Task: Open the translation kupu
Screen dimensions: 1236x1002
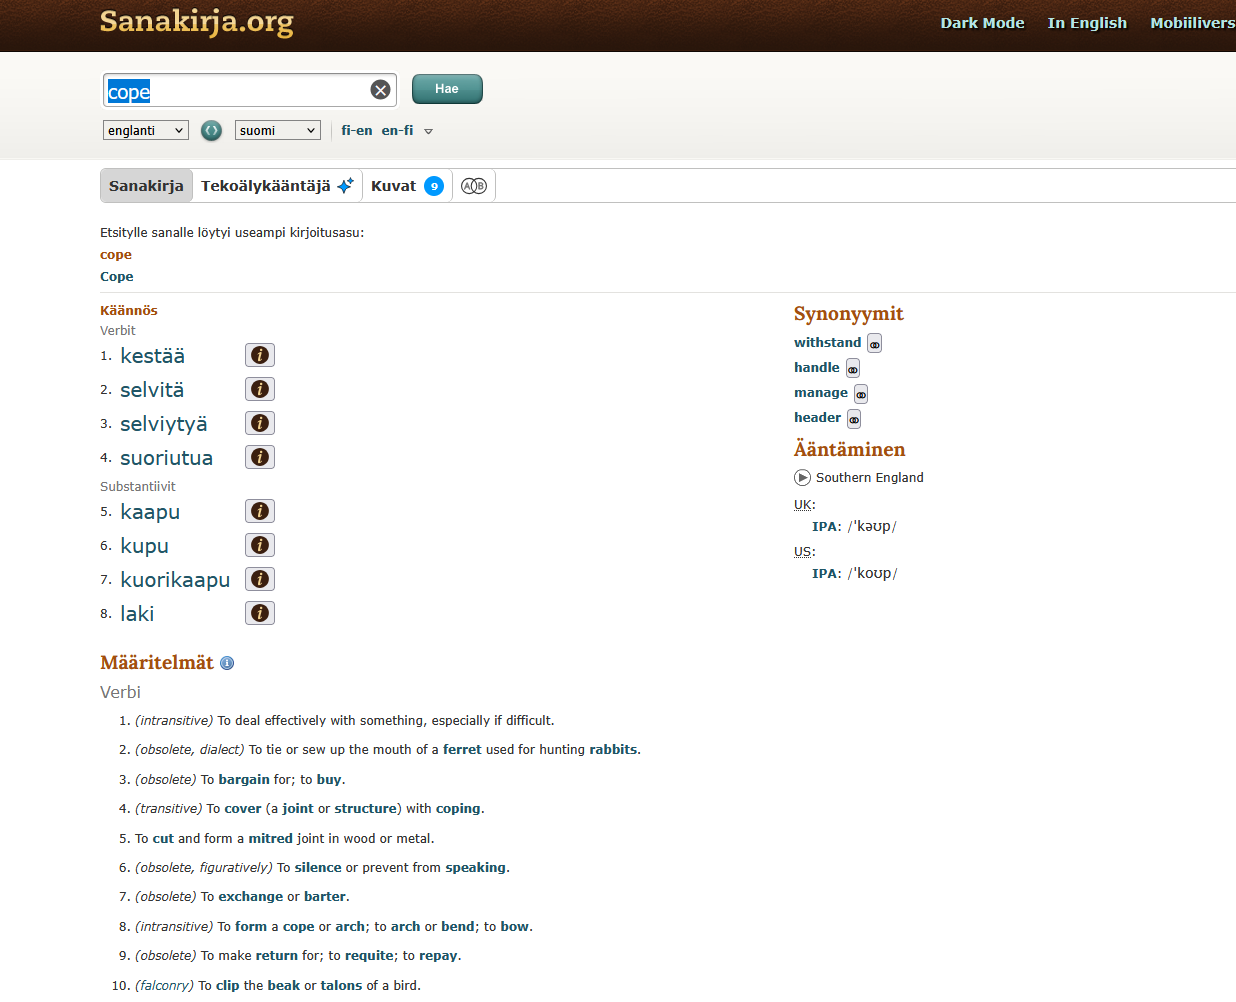Action: tap(144, 546)
